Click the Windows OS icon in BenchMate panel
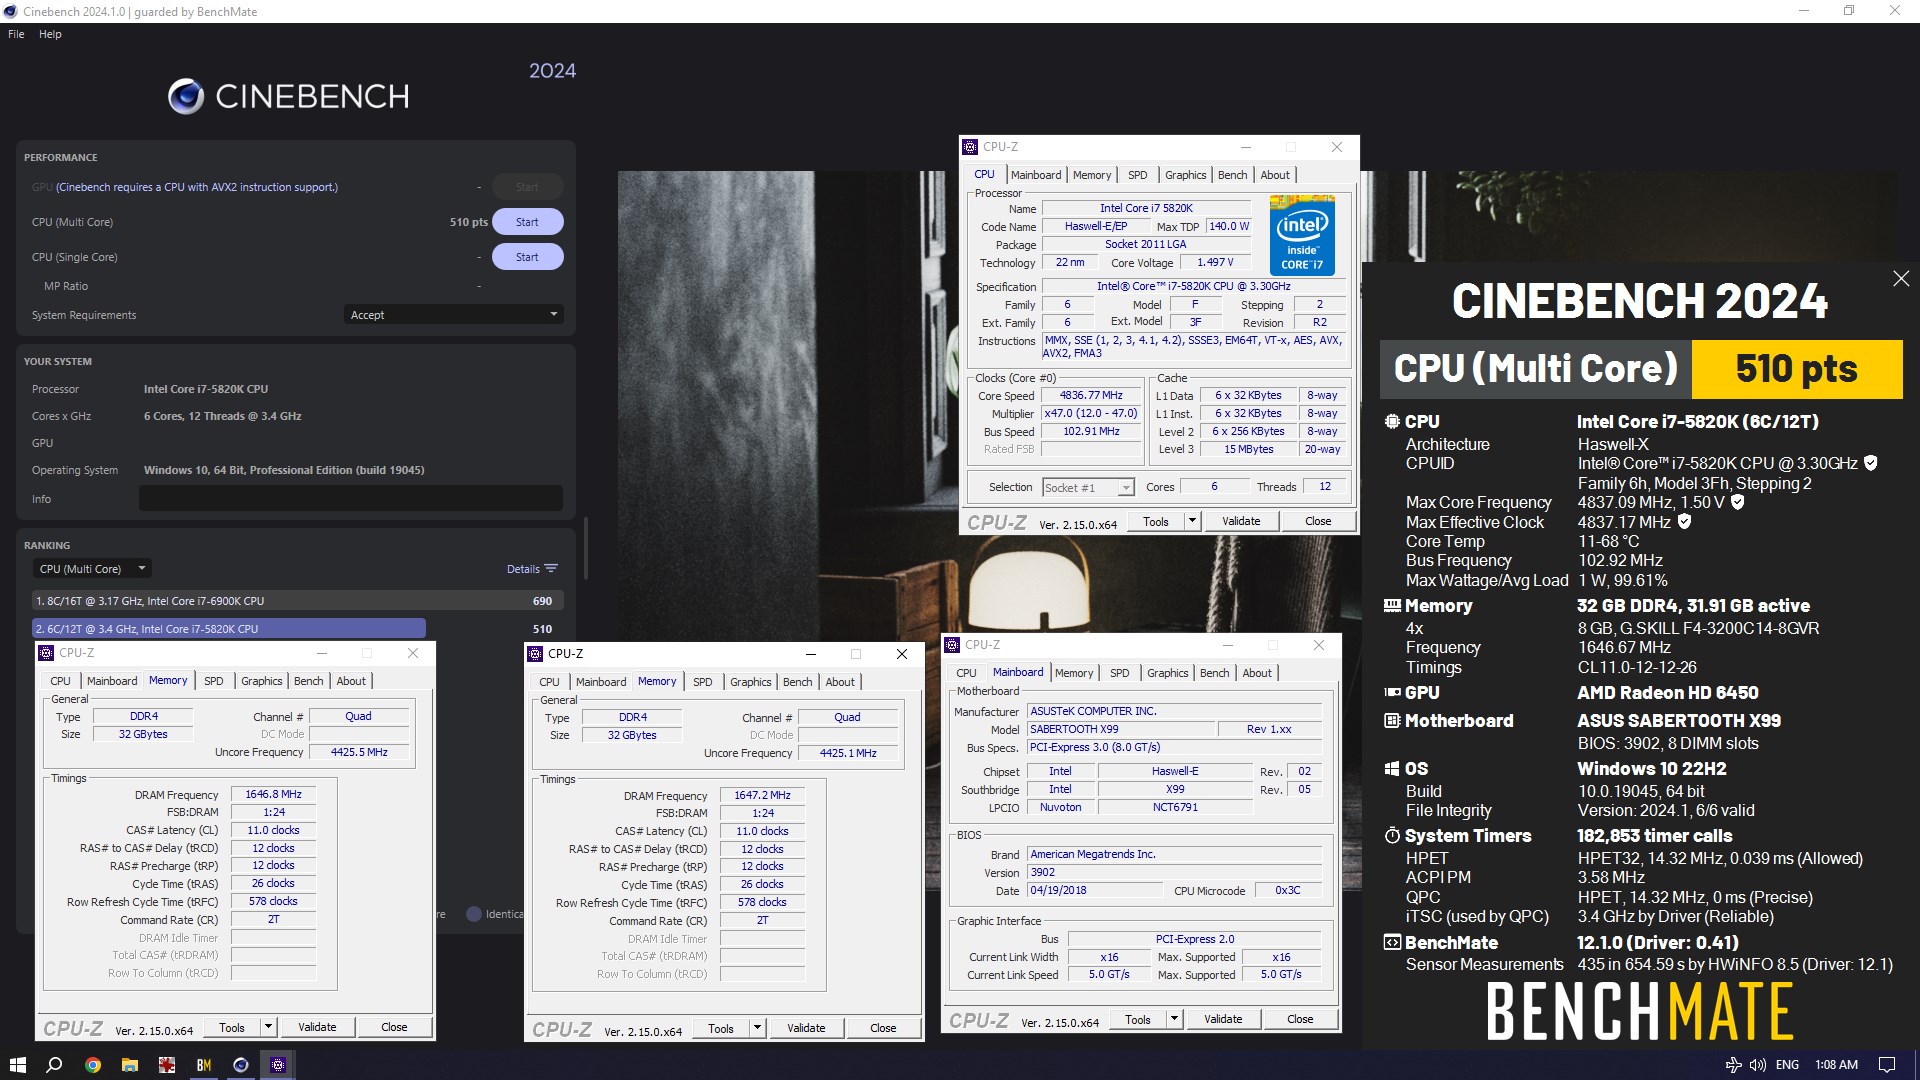This screenshot has width=1920, height=1080. click(1391, 769)
